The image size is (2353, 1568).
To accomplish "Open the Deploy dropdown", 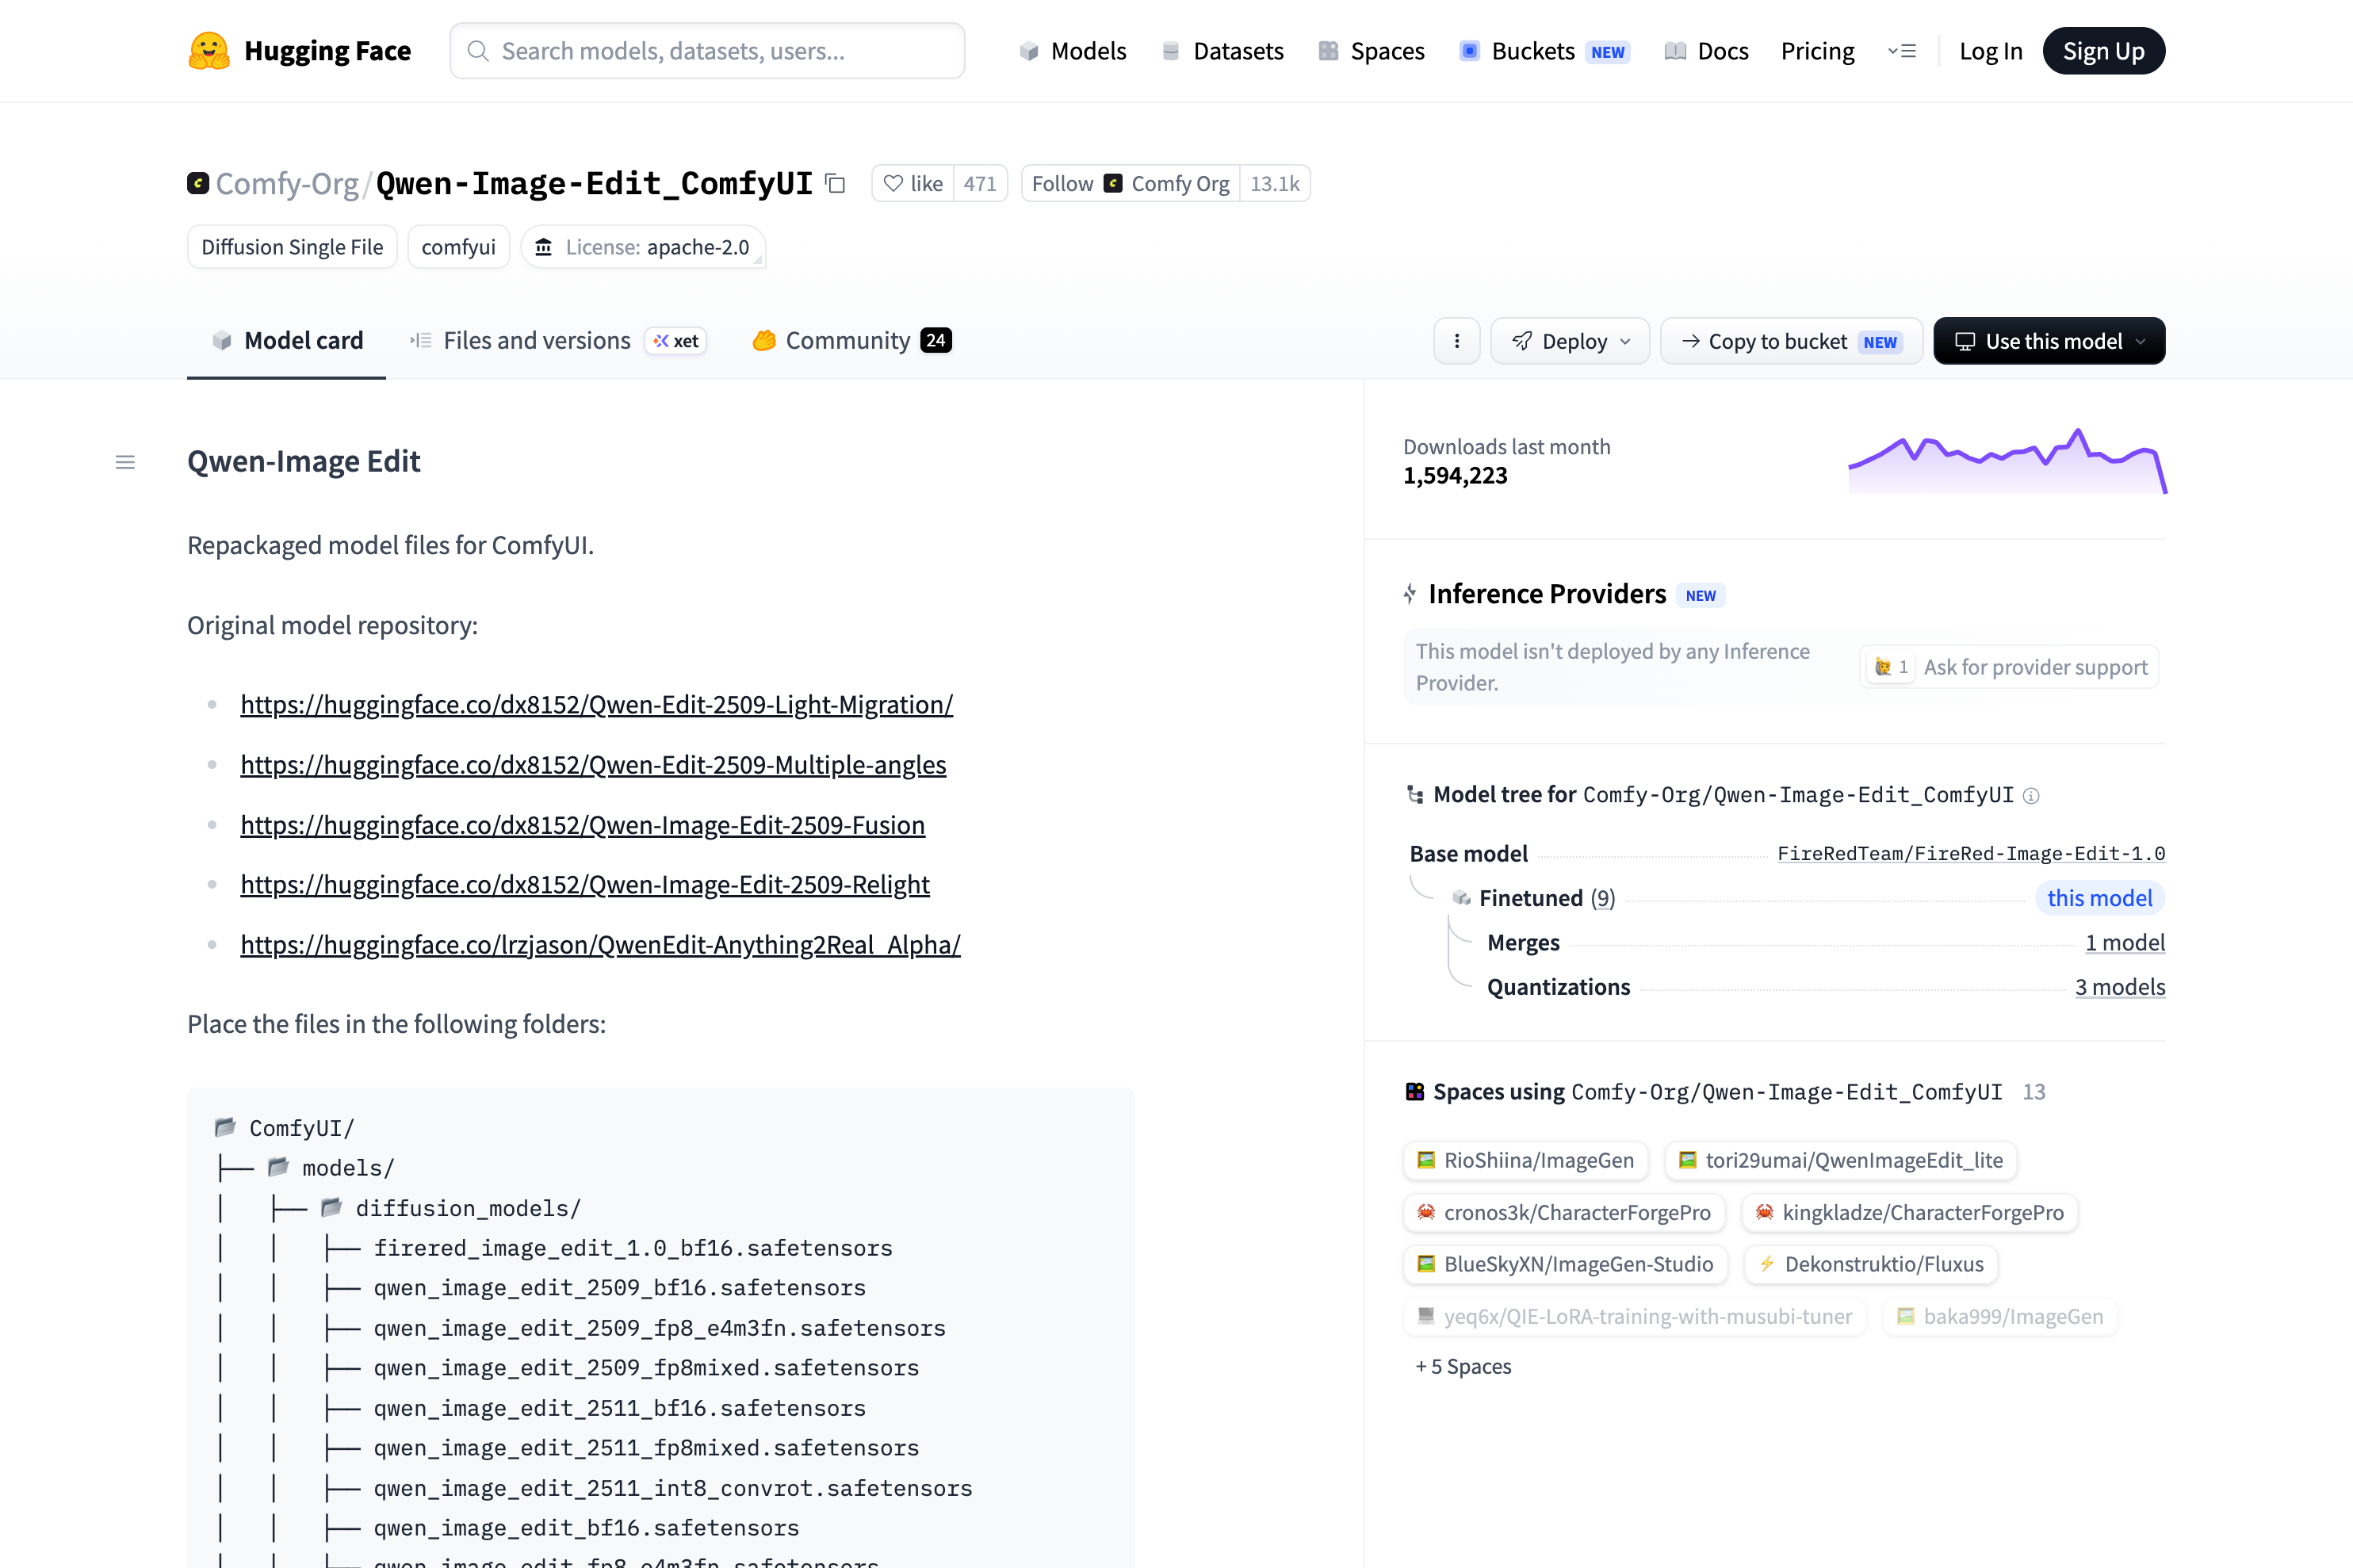I will pyautogui.click(x=1570, y=341).
